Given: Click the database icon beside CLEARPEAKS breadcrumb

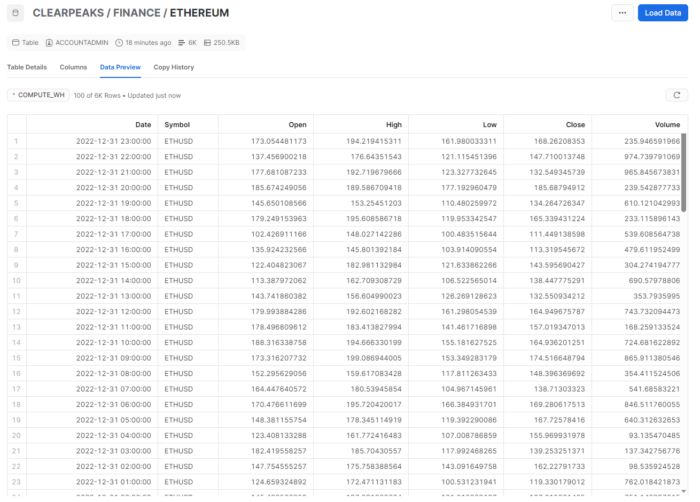Looking at the screenshot, I should (x=16, y=13).
